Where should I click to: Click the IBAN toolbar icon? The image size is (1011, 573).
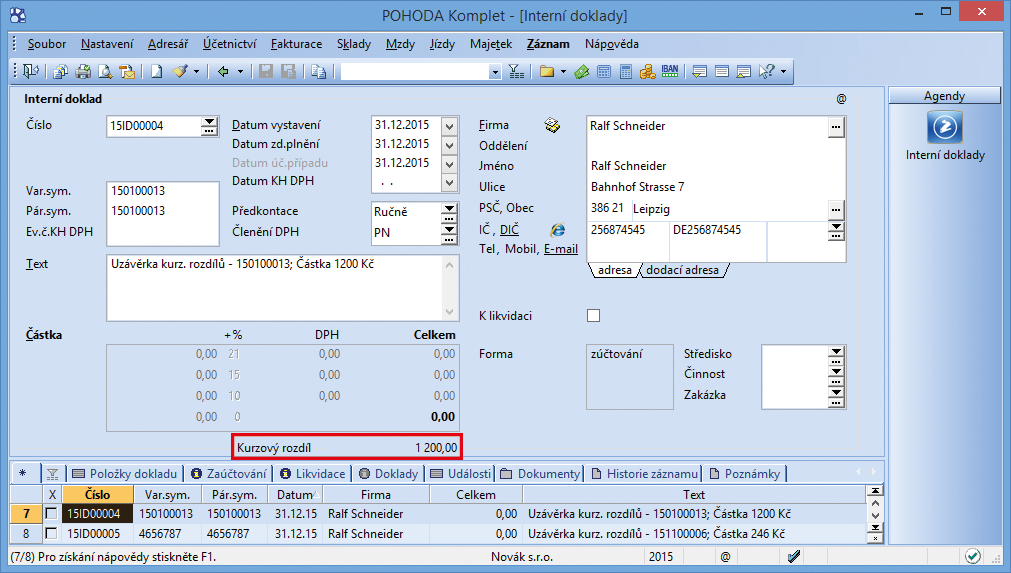point(670,71)
